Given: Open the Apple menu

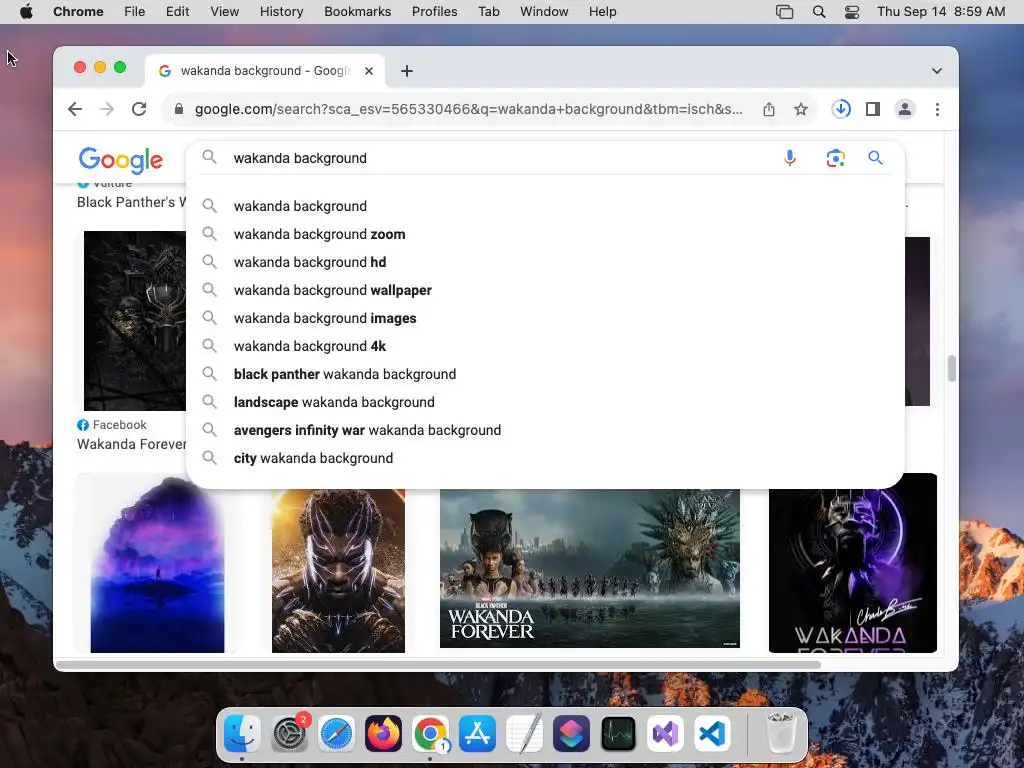Looking at the screenshot, I should point(26,12).
